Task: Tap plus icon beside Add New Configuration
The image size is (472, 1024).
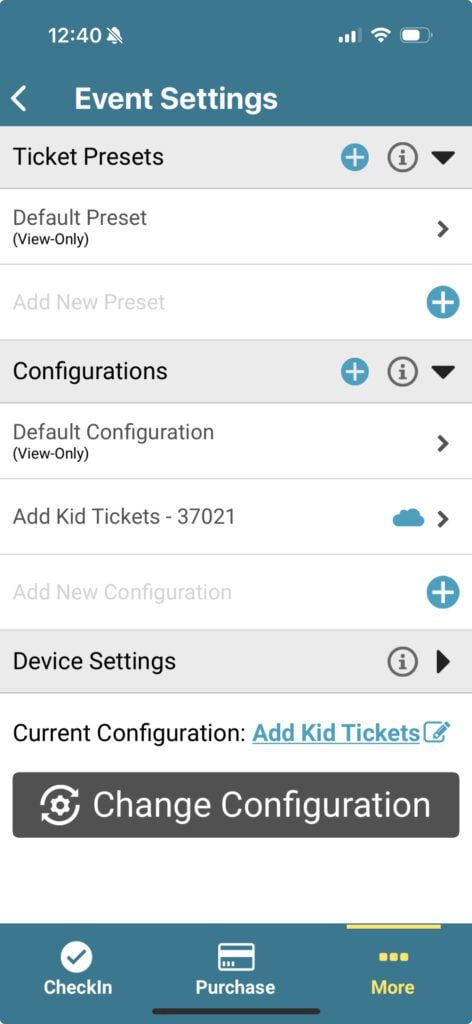Action: 443,592
